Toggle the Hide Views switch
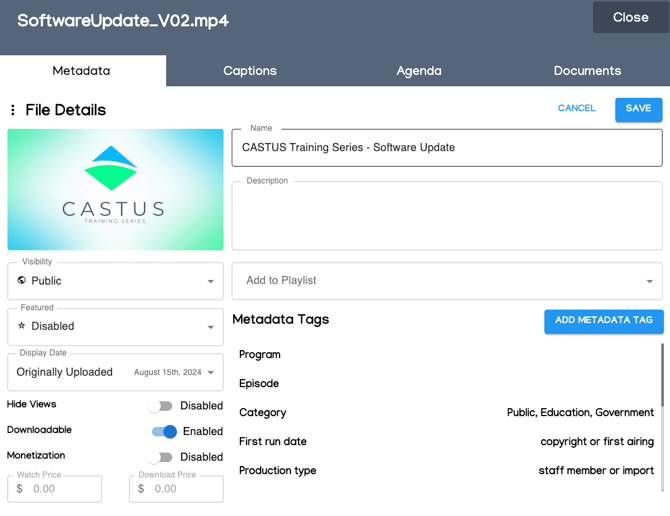This screenshot has width=670, height=516. (x=160, y=406)
